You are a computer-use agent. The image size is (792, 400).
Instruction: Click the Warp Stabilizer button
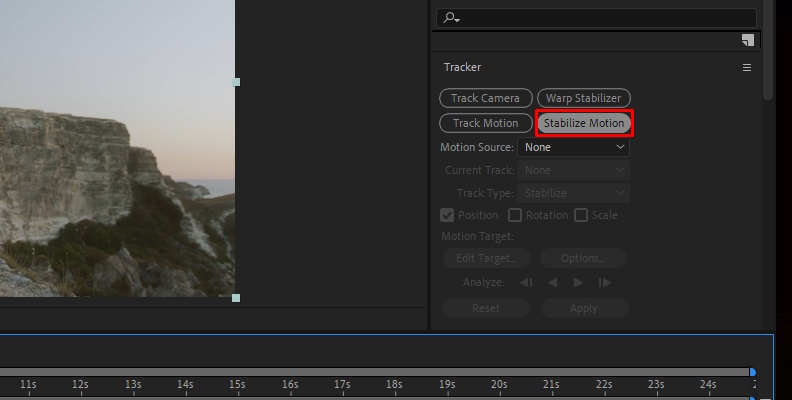(583, 98)
